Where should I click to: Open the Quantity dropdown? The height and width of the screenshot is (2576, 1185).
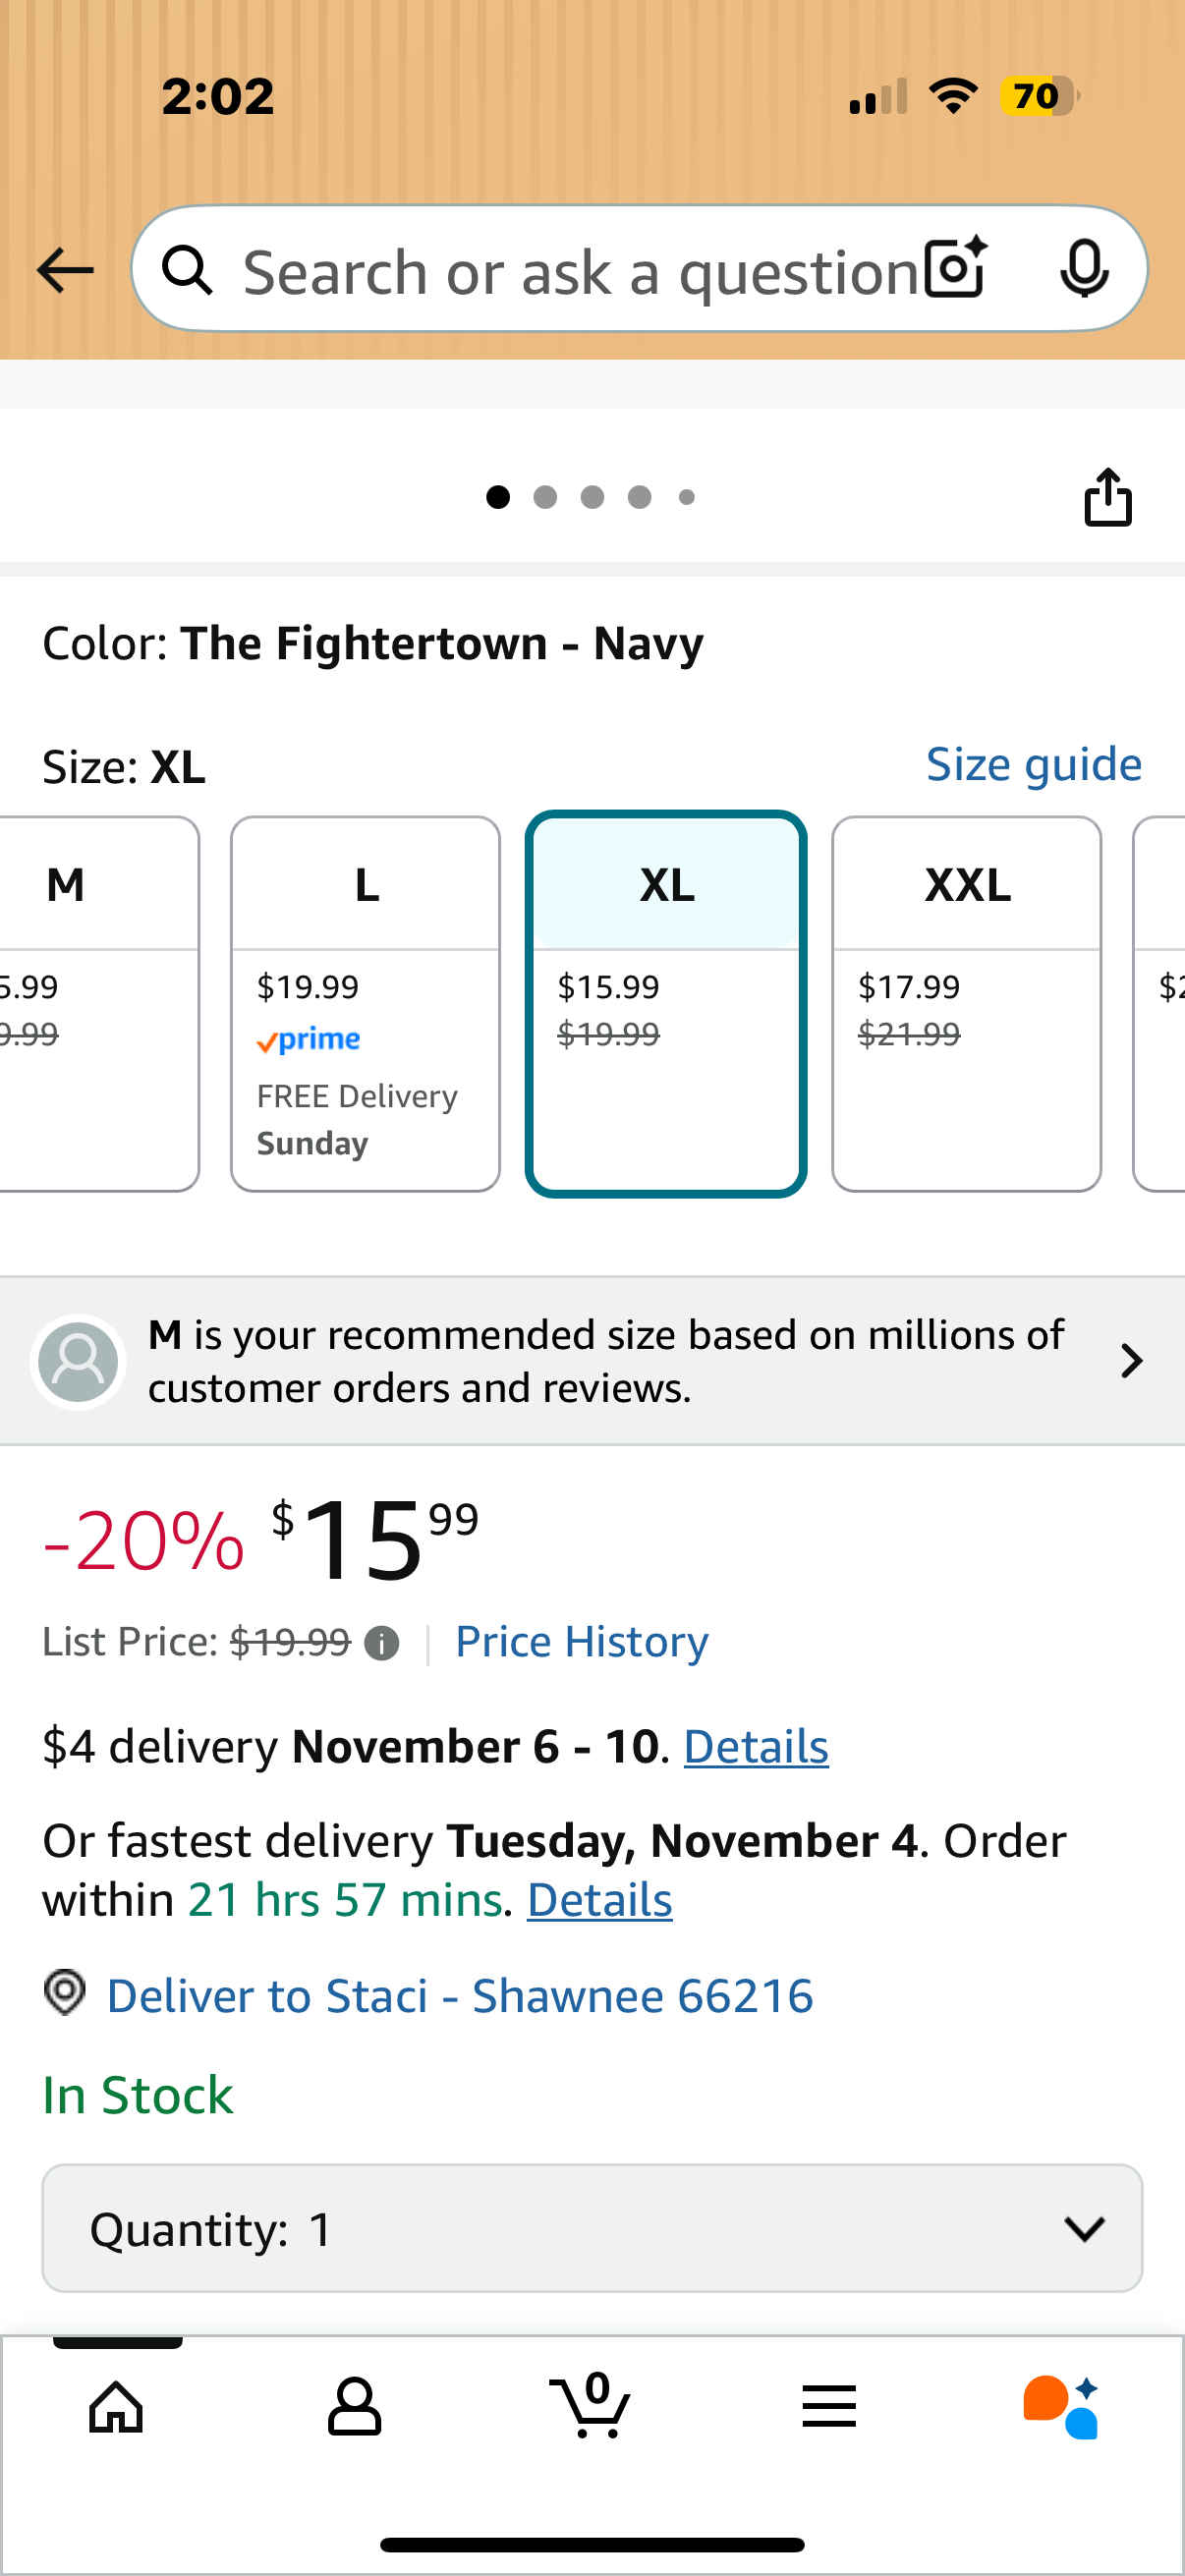pyautogui.click(x=592, y=2228)
